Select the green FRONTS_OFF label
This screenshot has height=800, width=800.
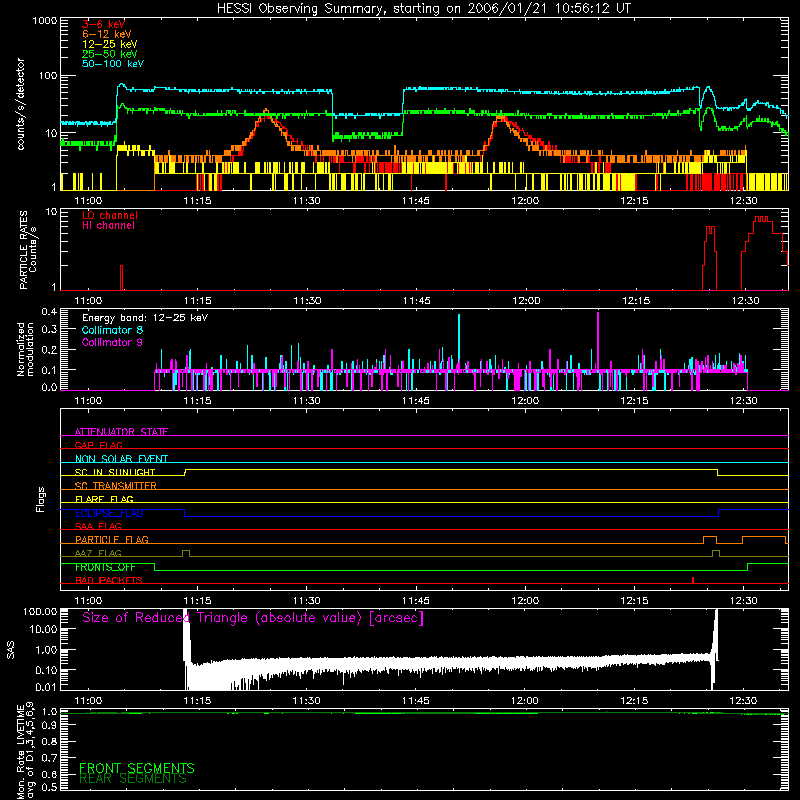point(105,567)
